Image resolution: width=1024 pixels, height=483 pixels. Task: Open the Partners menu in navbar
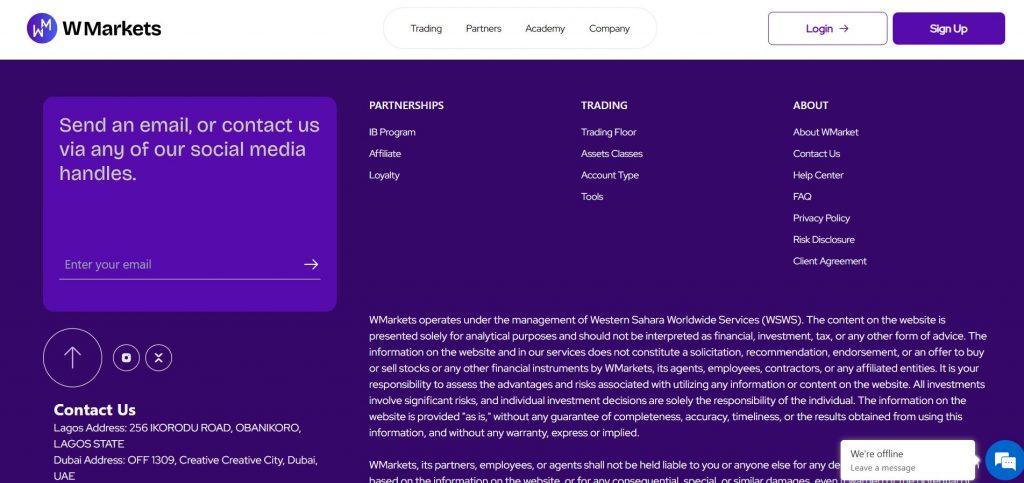483,29
